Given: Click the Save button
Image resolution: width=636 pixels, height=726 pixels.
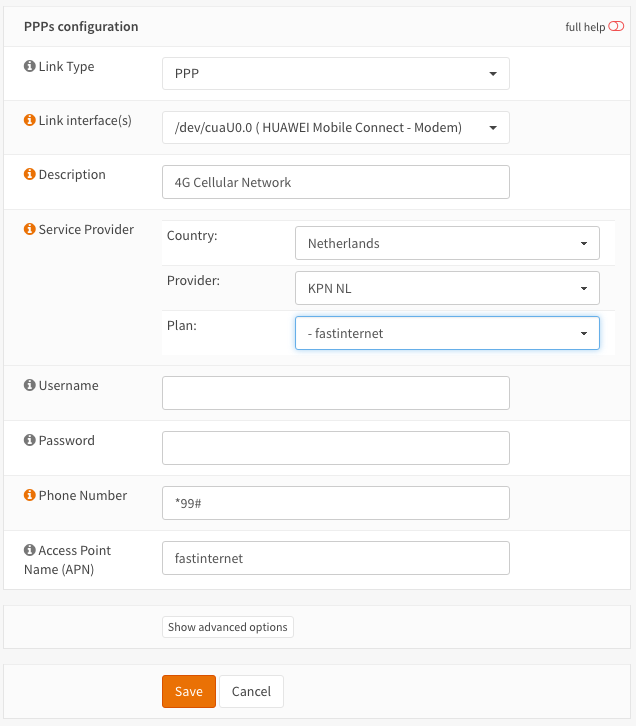Looking at the screenshot, I should tap(188, 691).
